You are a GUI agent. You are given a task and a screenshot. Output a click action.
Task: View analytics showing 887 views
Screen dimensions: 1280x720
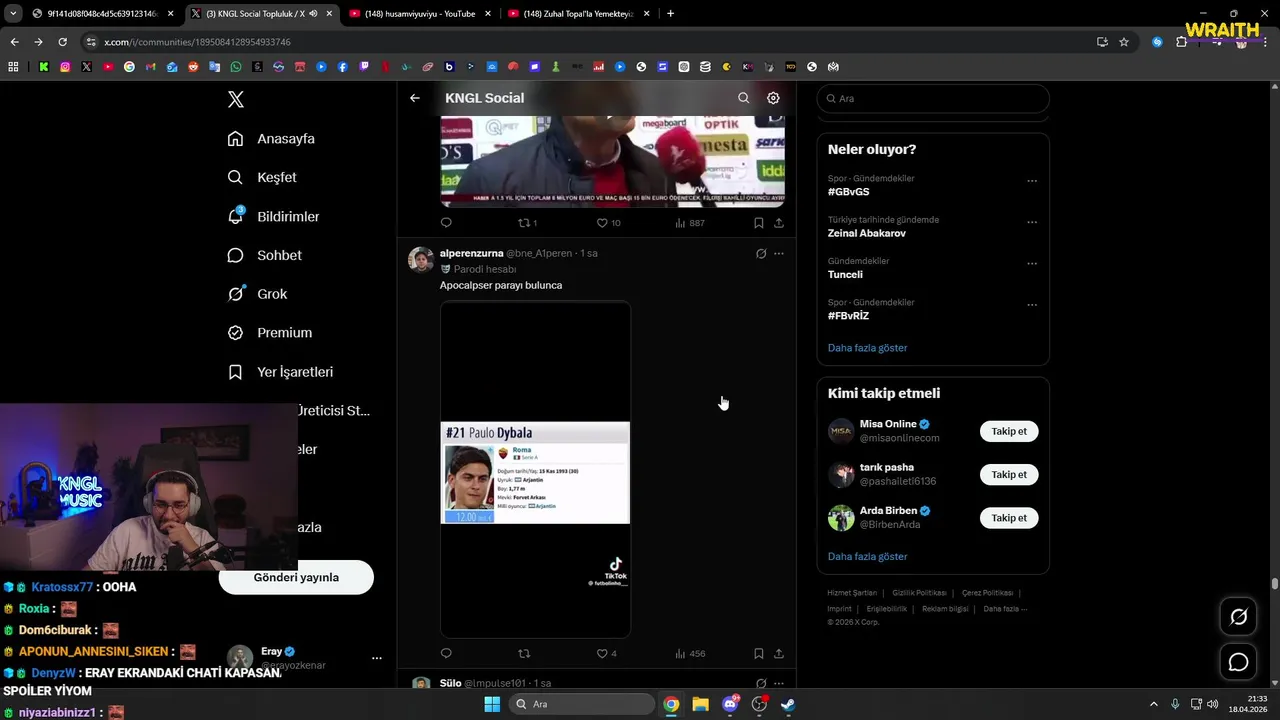click(x=689, y=223)
